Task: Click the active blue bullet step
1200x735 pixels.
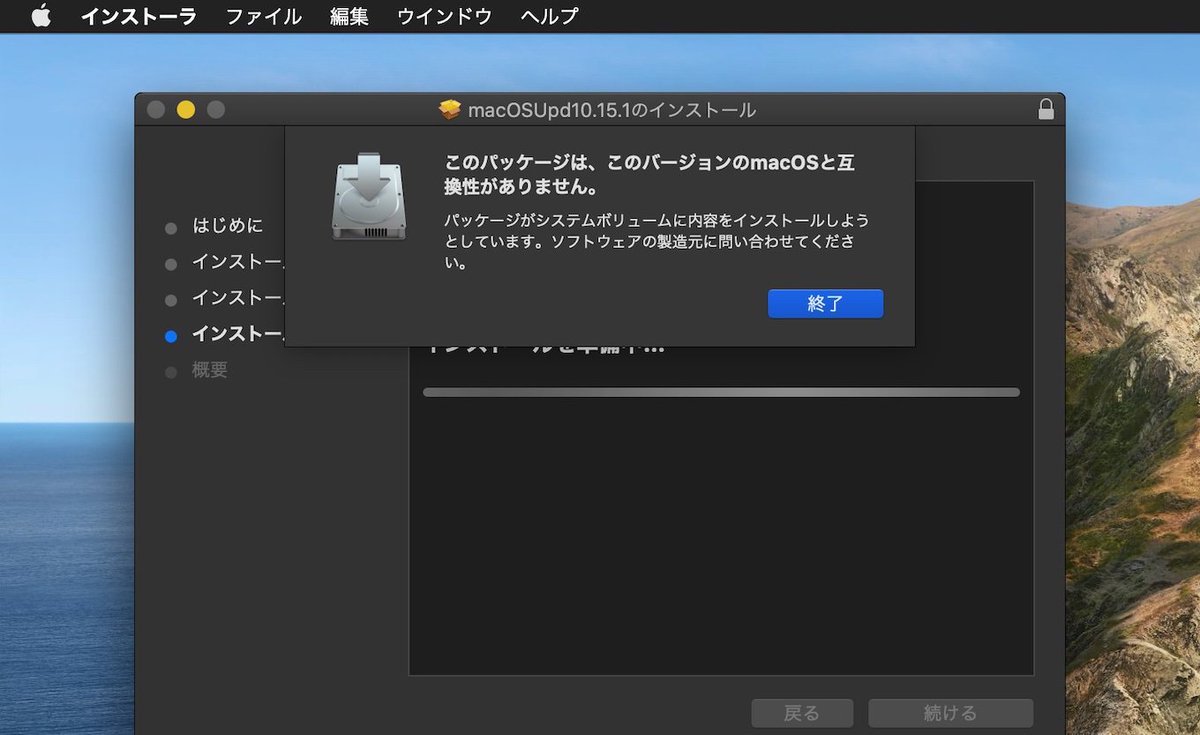Action: coord(171,336)
